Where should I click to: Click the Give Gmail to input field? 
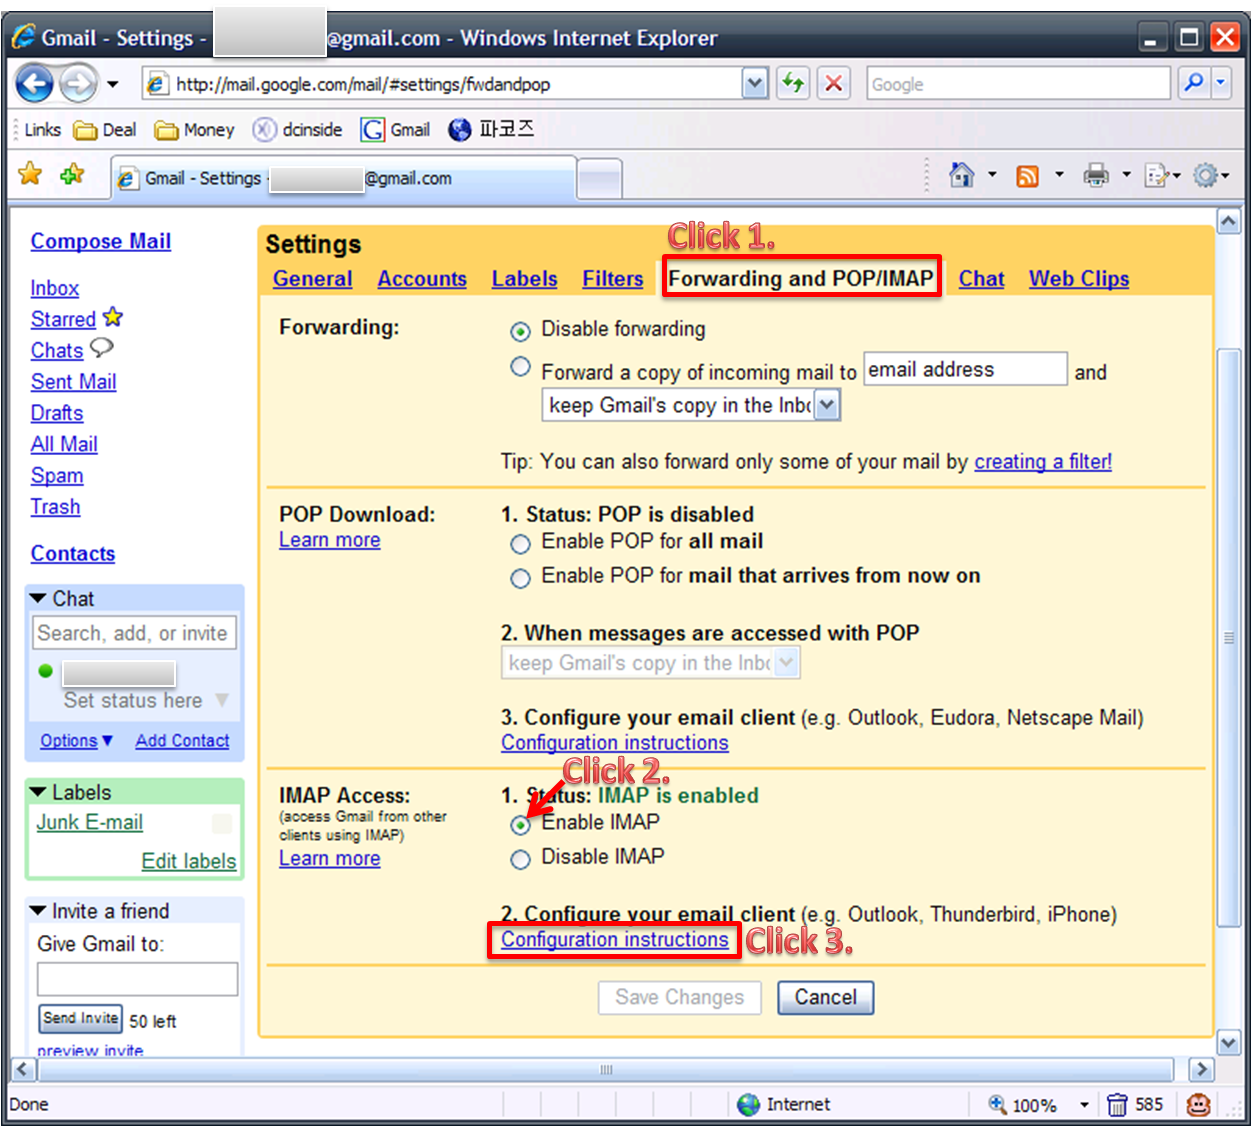(137, 979)
